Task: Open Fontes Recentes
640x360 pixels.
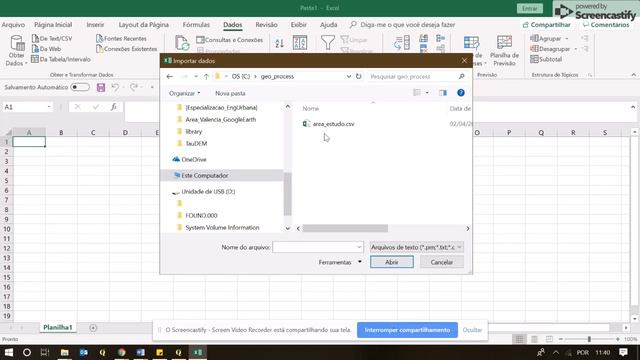Action: 121,38
